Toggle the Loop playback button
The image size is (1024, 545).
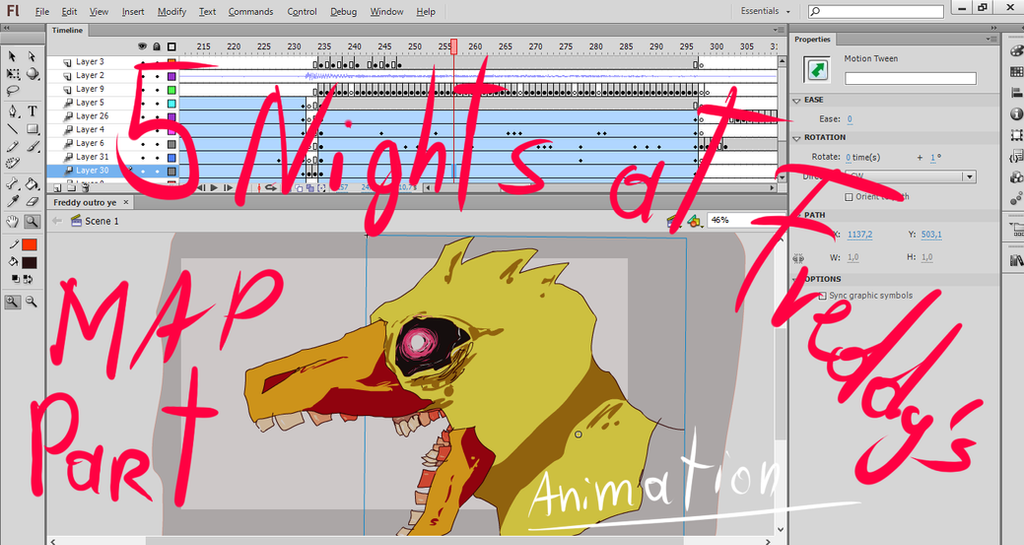[x=270, y=188]
